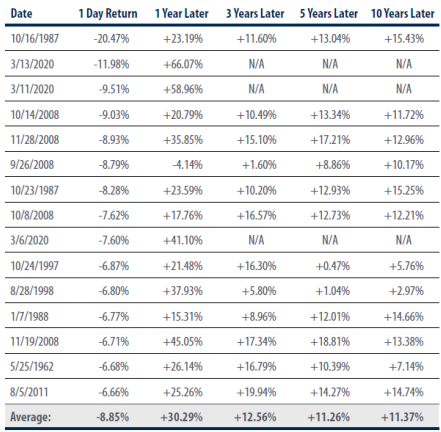Select the -4.14% value in 9/26/2008 row
Viewport: 441px width, 432px height.
click(188, 165)
